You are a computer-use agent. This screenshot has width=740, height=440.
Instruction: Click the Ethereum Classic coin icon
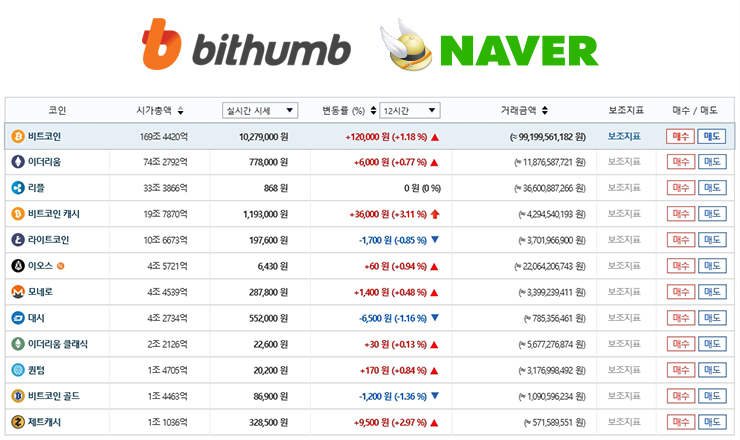(18, 344)
